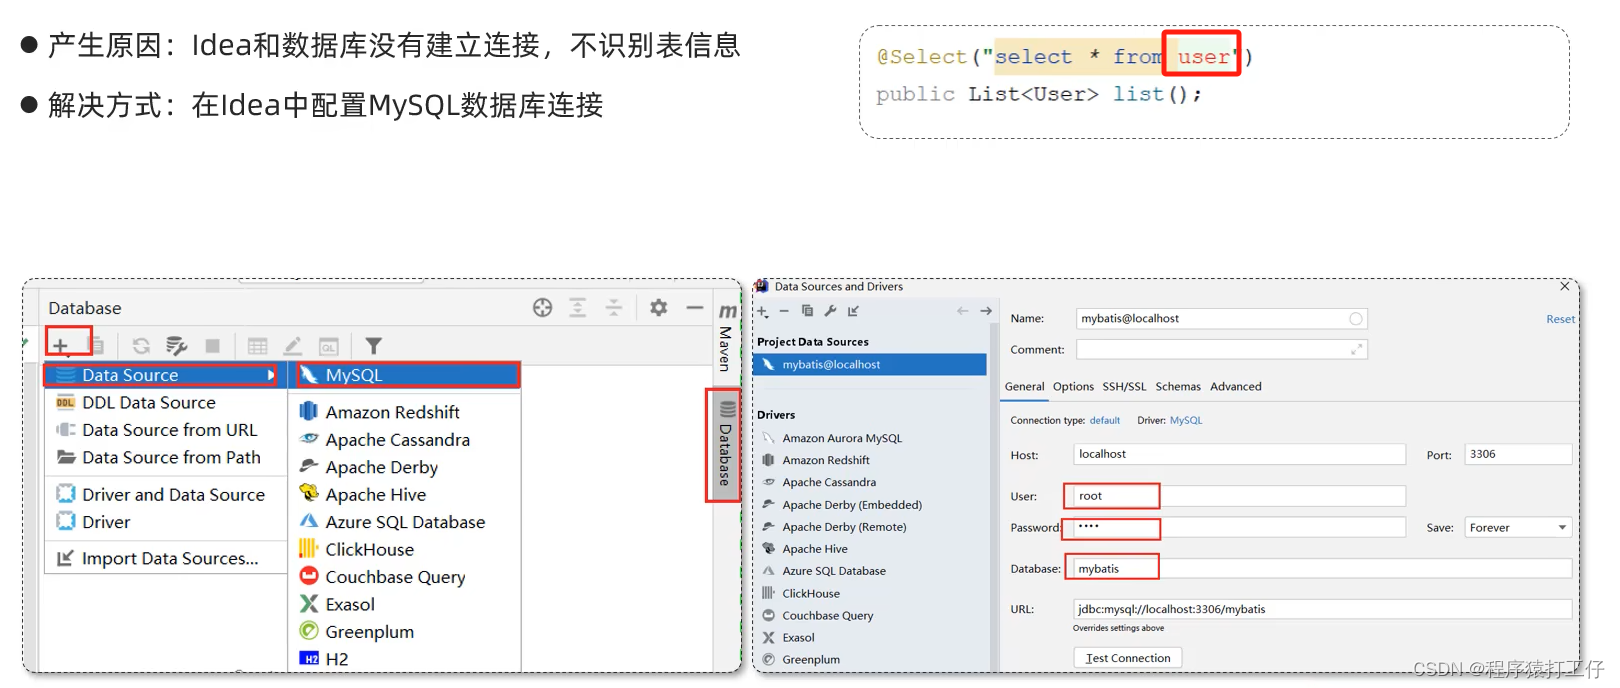Choose H2 in submenu
Screen dimensions: 1620x688
(x=406, y=659)
